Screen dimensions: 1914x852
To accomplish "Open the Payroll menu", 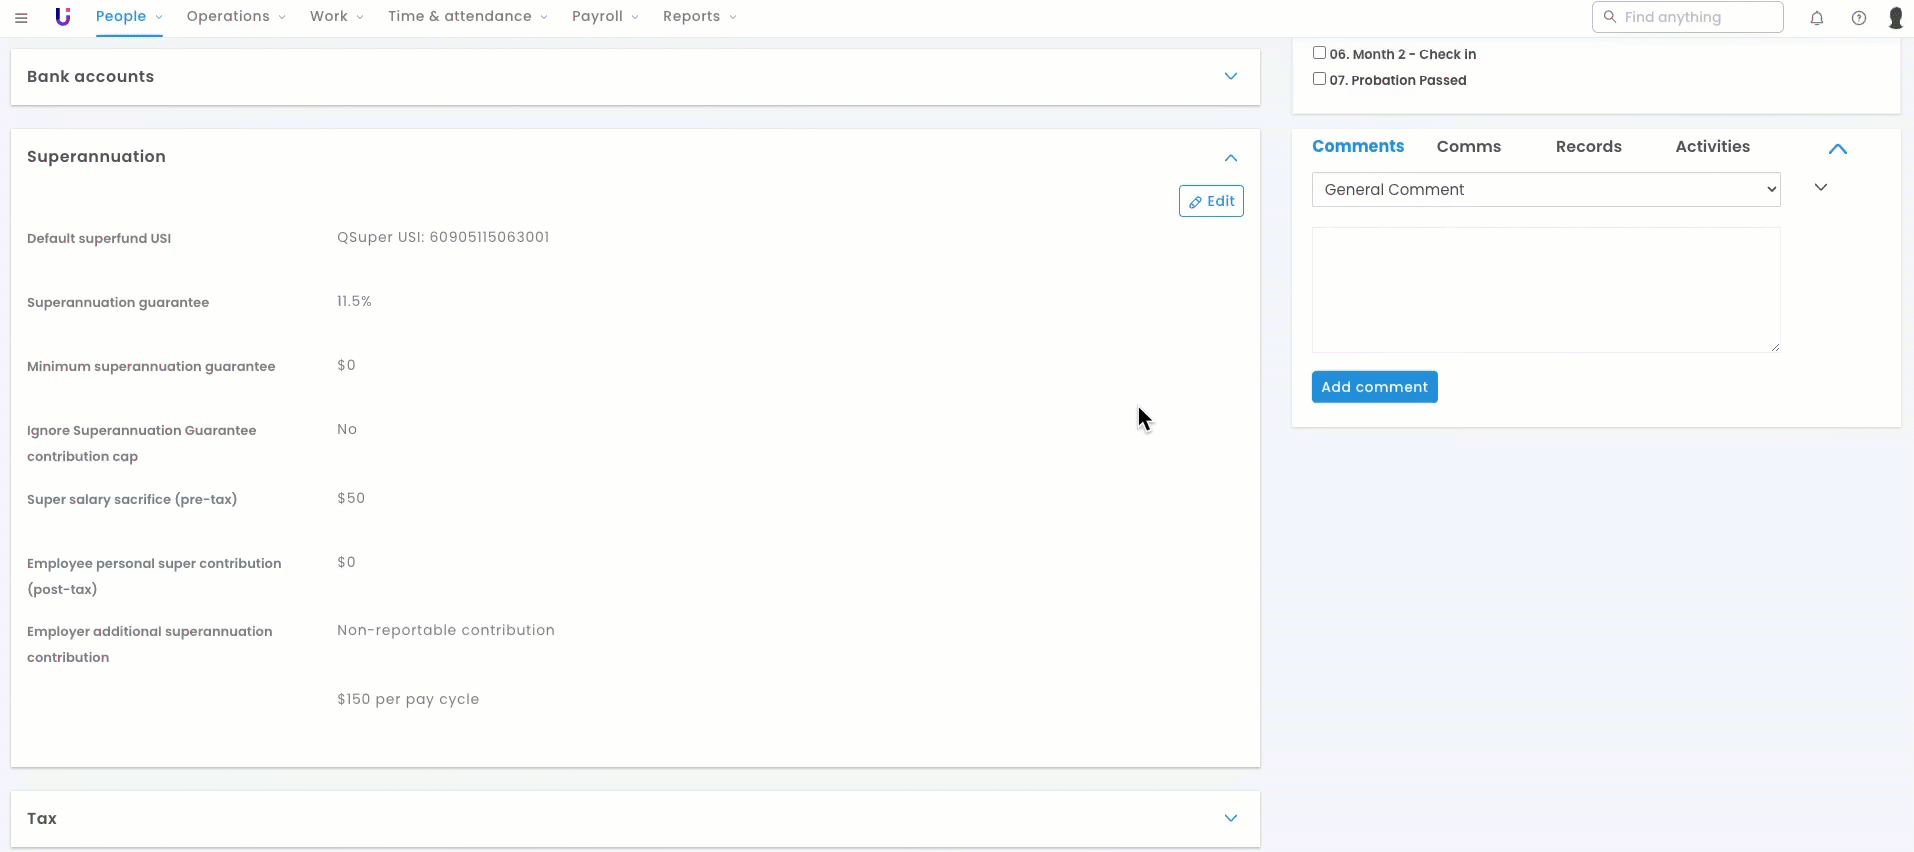I will click(604, 17).
